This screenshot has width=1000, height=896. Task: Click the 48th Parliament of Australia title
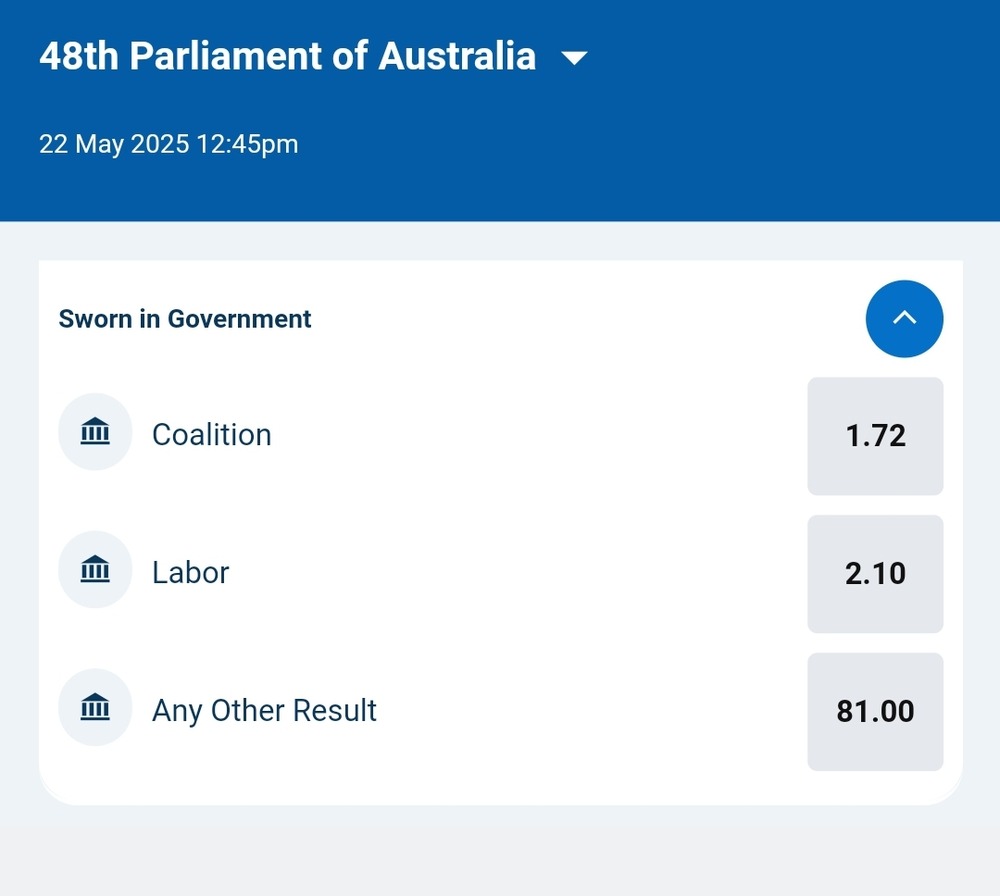[287, 56]
